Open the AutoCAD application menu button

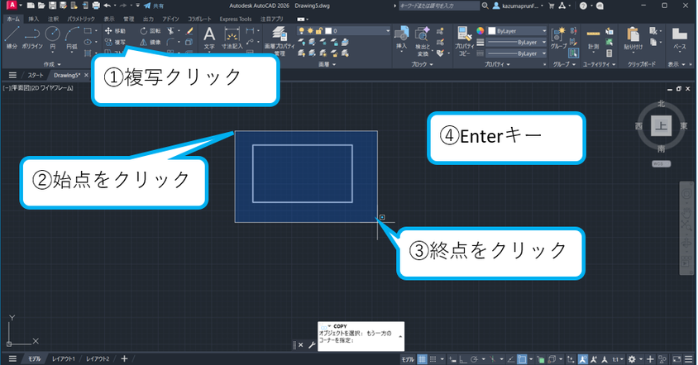[x=12, y=6]
